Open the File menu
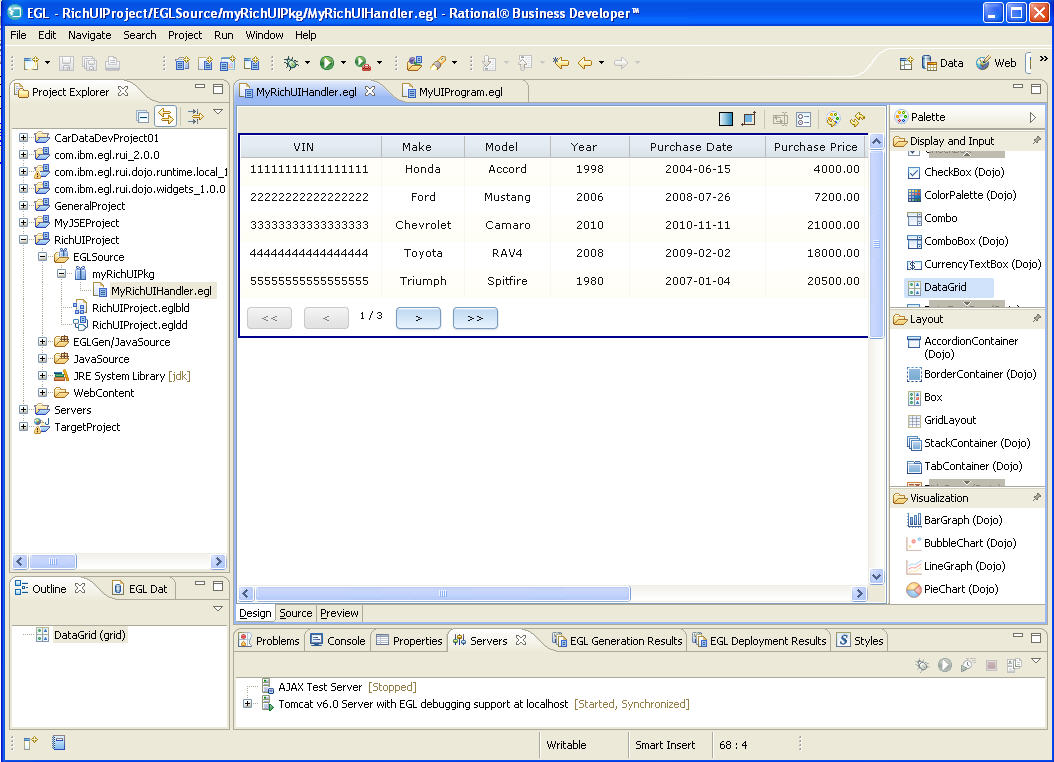Image resolution: width=1054 pixels, height=762 pixels. point(18,35)
